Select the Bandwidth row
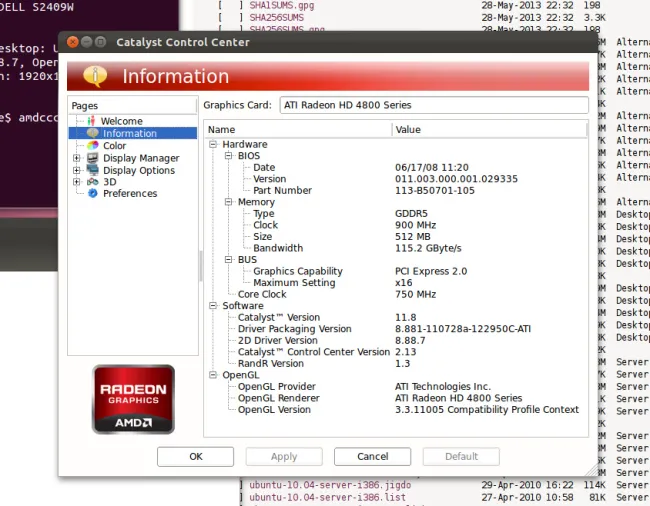Image resolution: width=650 pixels, height=506 pixels. [x=396, y=248]
